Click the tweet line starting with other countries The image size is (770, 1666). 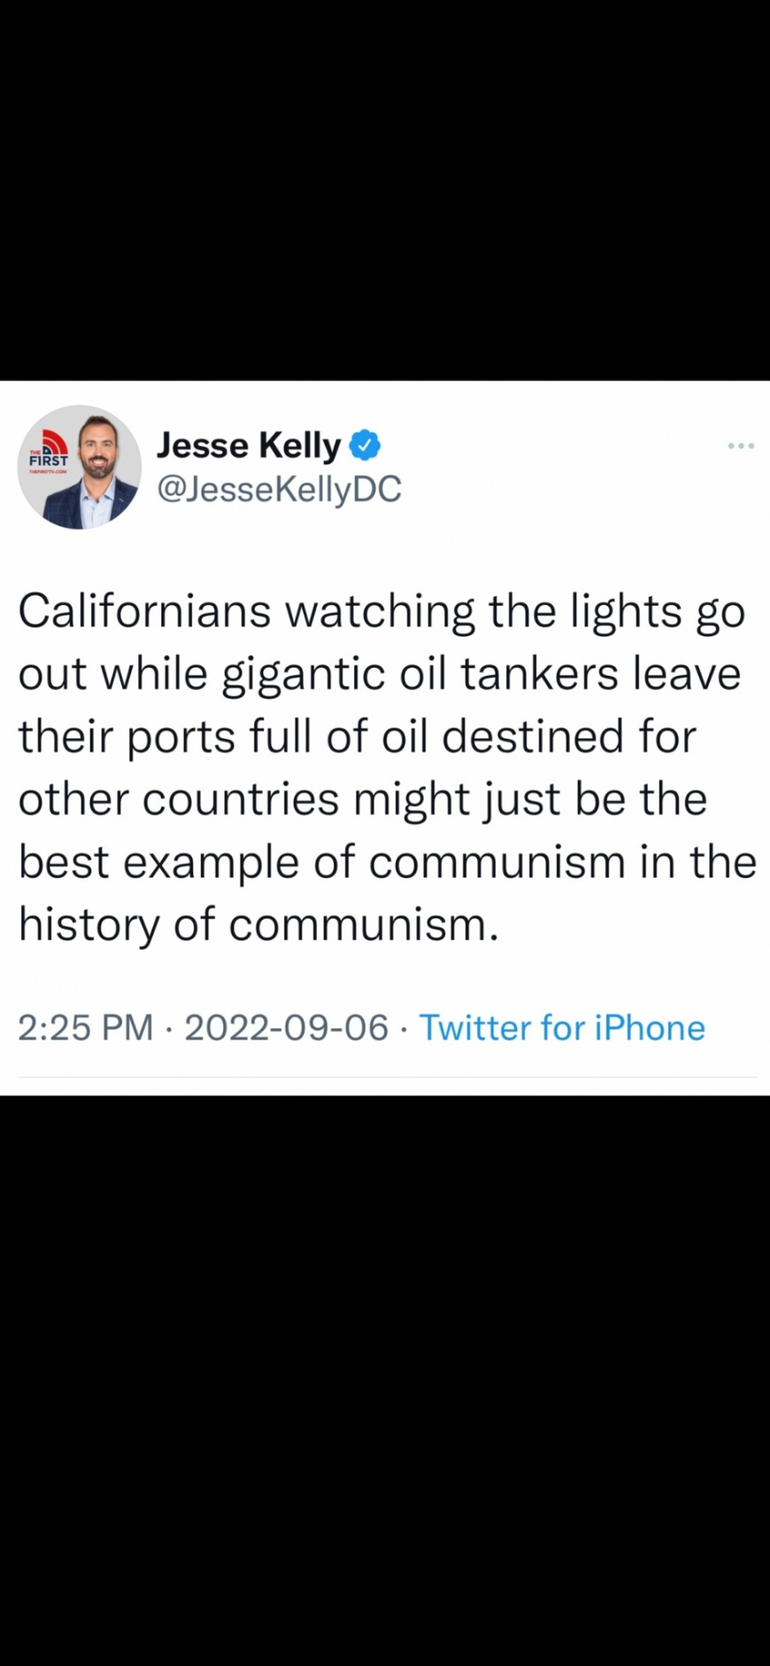pyautogui.click(x=362, y=799)
